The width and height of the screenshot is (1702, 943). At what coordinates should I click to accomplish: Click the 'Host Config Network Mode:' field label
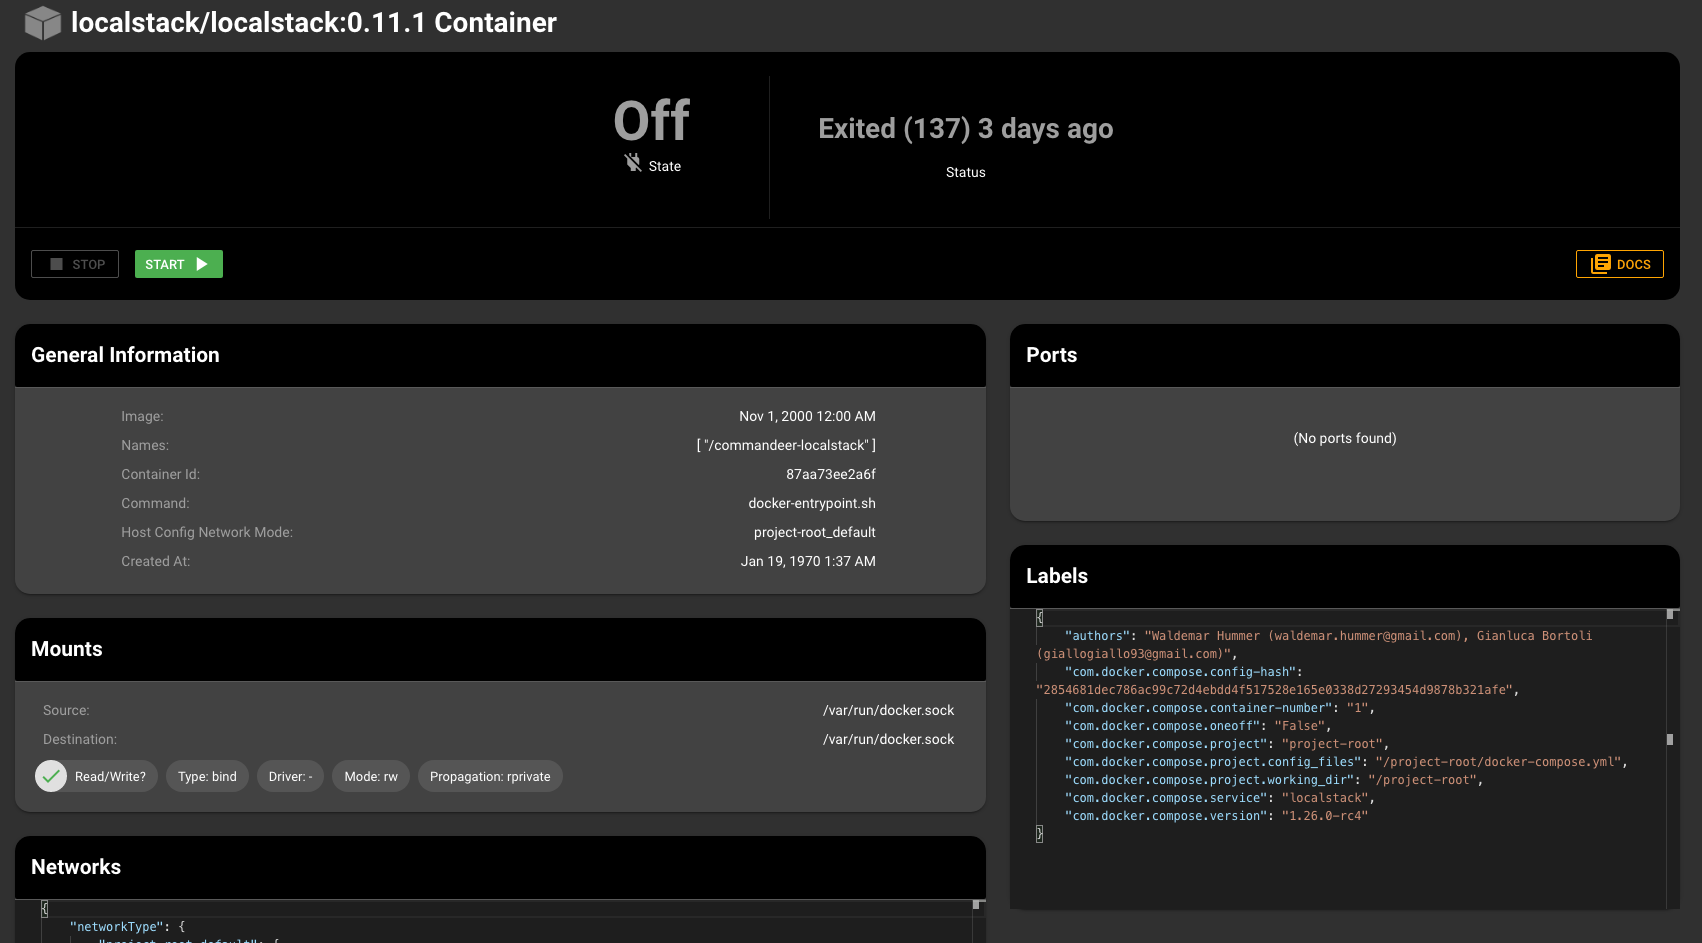[207, 532]
